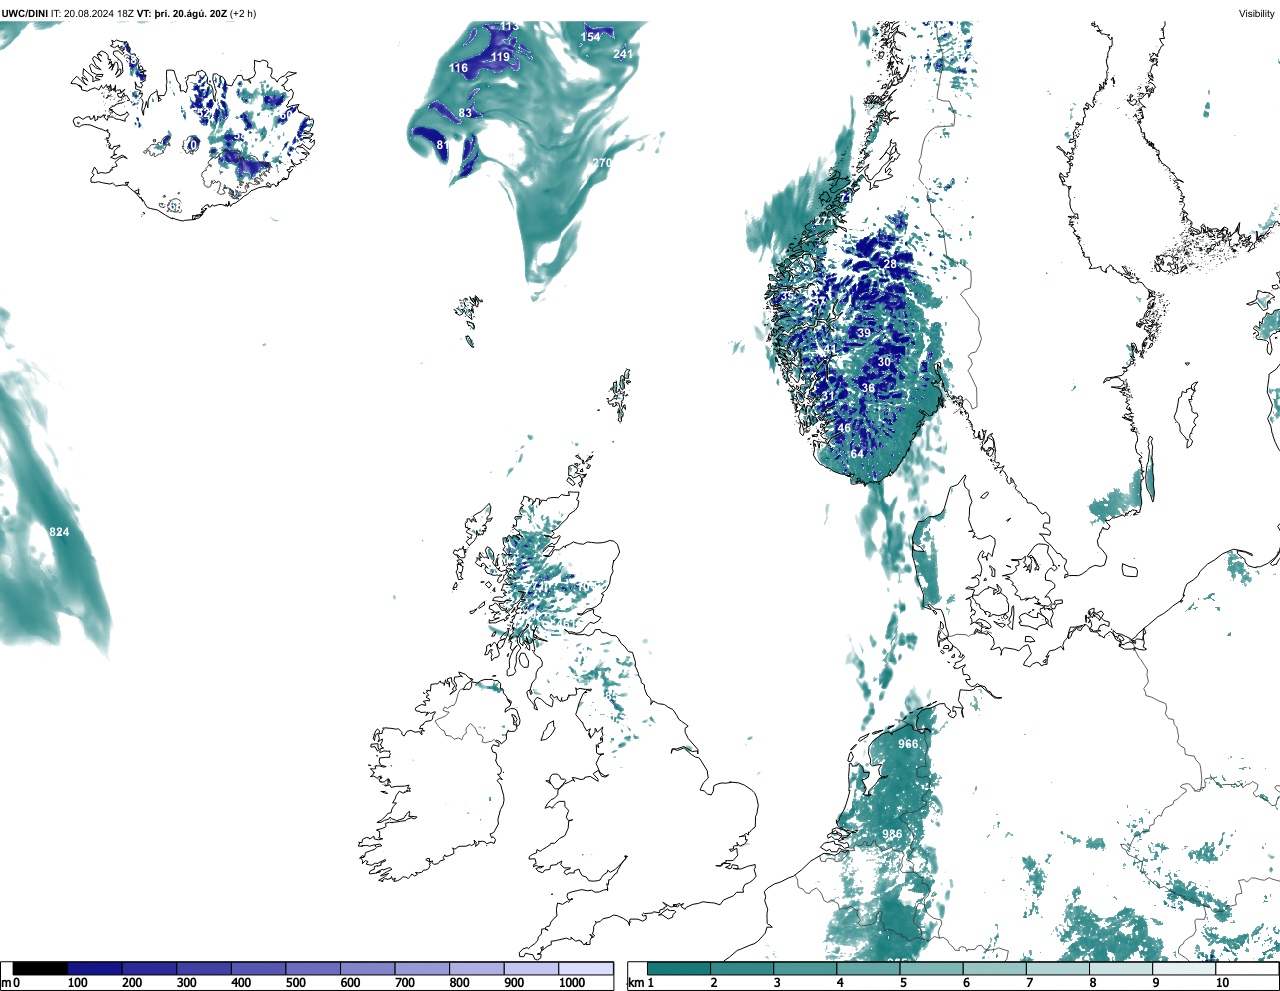1280x991 pixels.
Task: Click the "28" value in Norway
Action: [890, 264]
